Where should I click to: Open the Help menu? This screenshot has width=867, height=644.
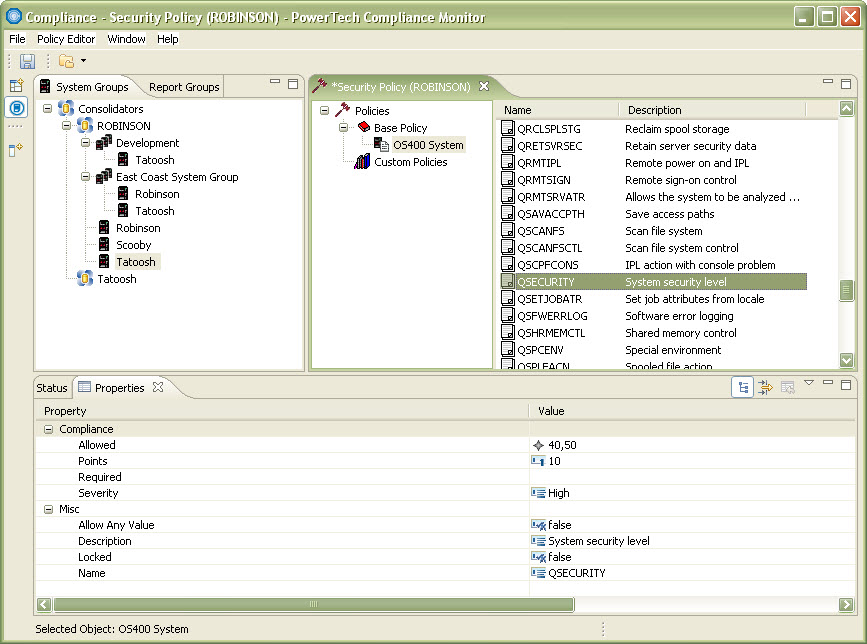point(168,39)
